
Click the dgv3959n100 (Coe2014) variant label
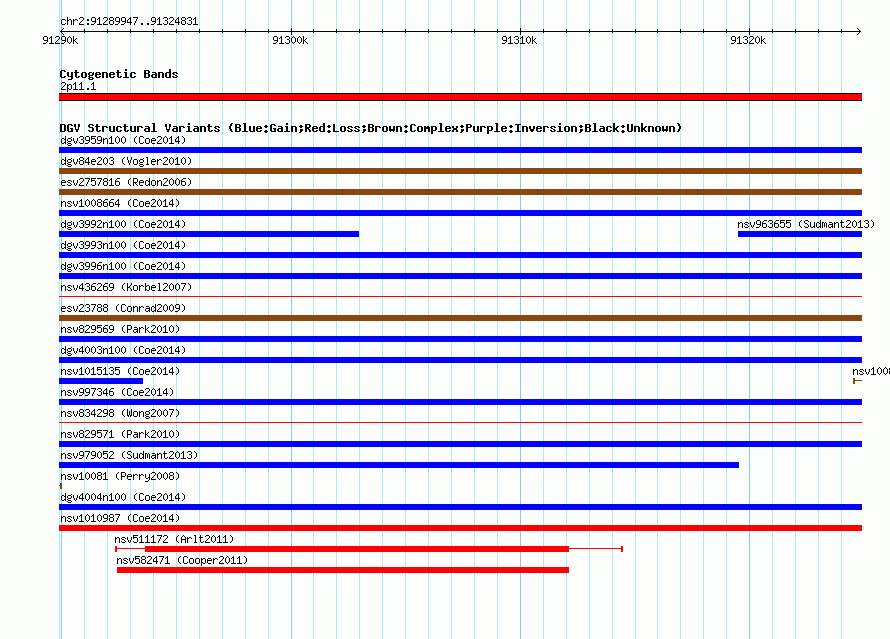123,140
